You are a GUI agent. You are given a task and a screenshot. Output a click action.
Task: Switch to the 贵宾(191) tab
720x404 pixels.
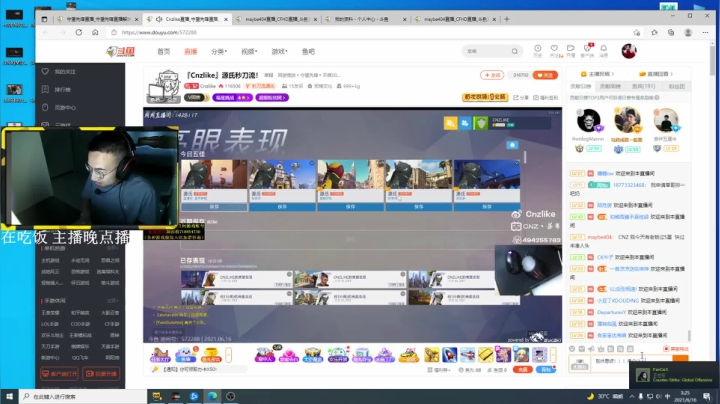click(643, 86)
